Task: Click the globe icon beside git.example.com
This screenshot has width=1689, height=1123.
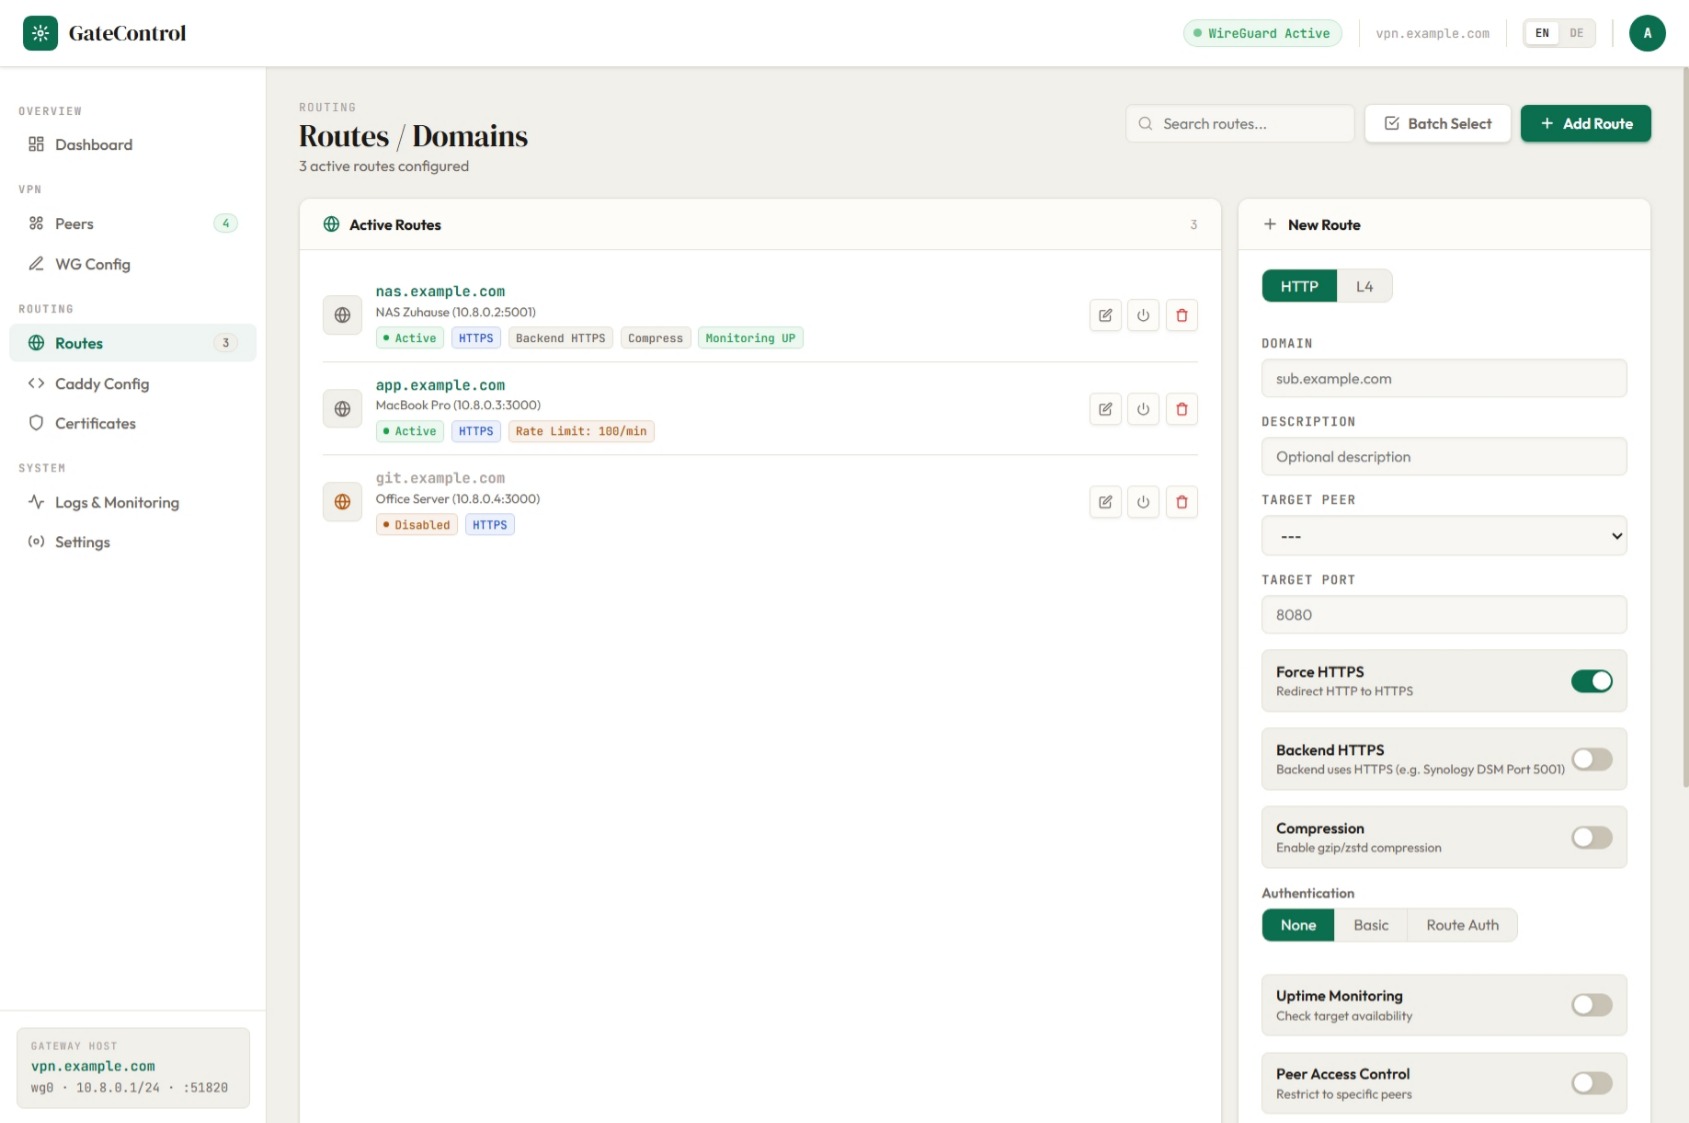Action: (x=342, y=502)
